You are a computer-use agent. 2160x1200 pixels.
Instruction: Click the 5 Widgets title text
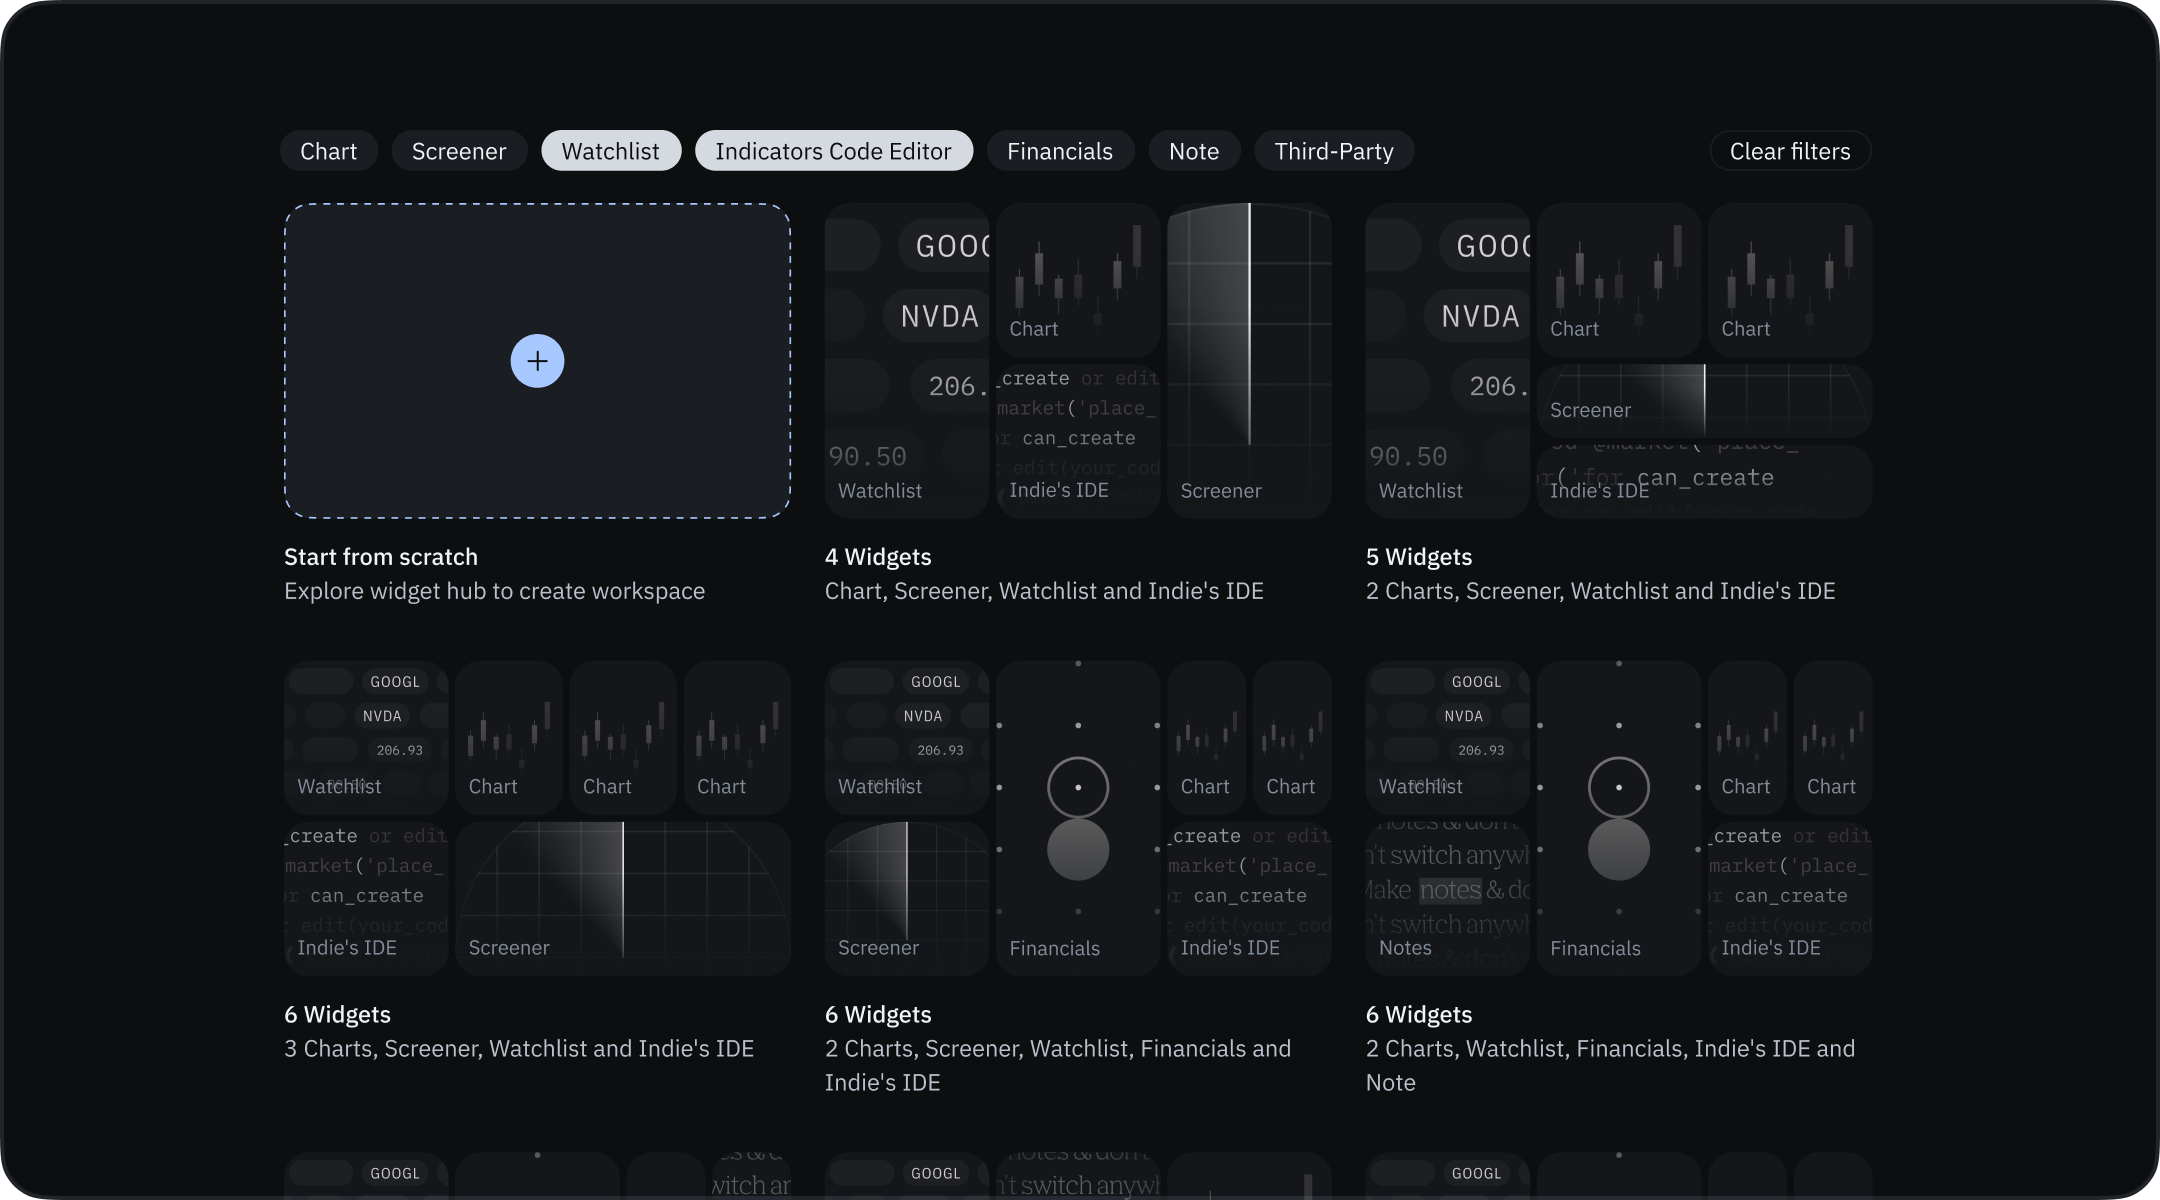click(1418, 557)
